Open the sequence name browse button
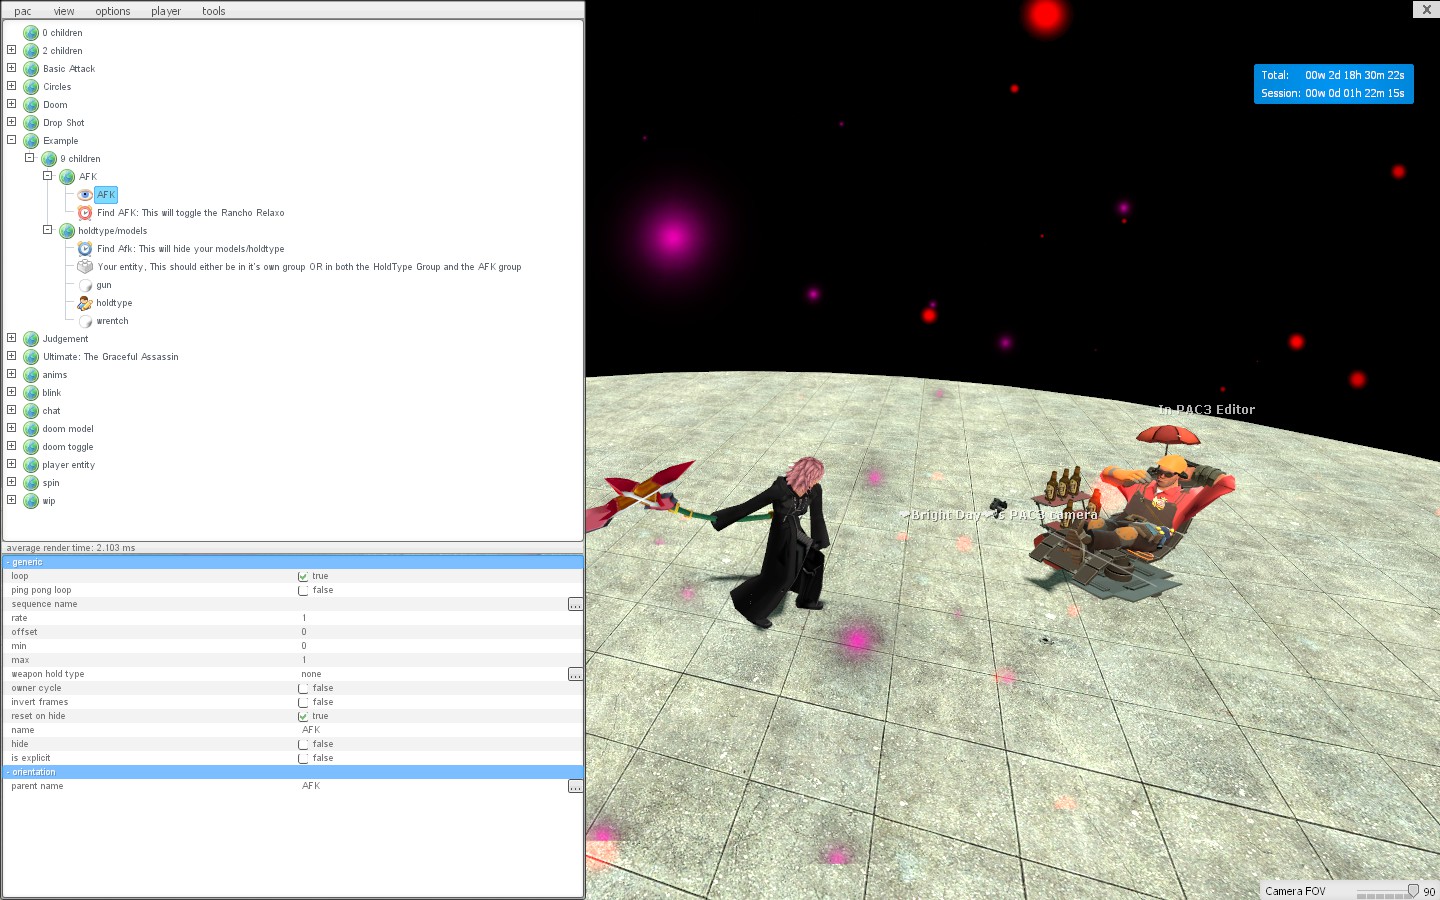 click(x=575, y=604)
